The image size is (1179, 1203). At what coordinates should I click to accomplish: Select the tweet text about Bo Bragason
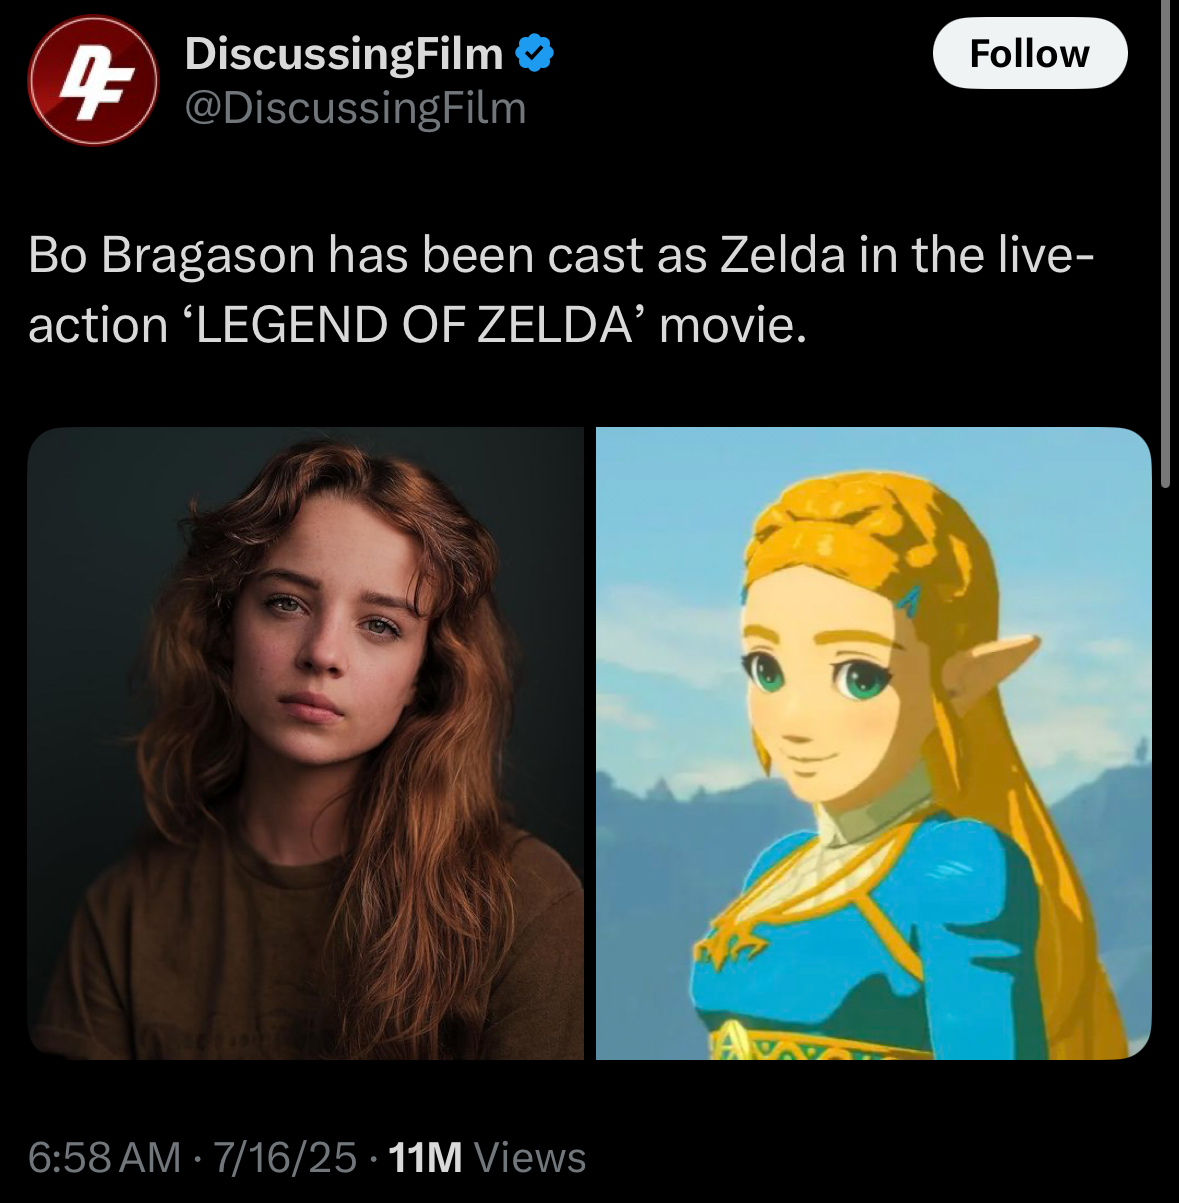[560, 290]
